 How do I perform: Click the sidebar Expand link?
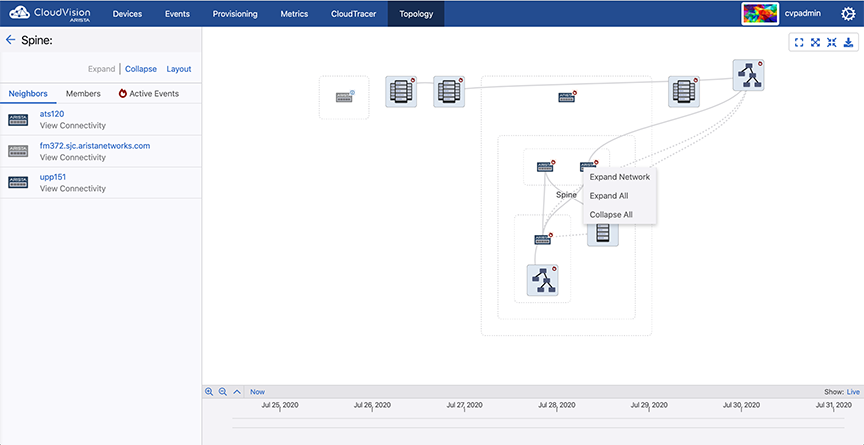[101, 69]
